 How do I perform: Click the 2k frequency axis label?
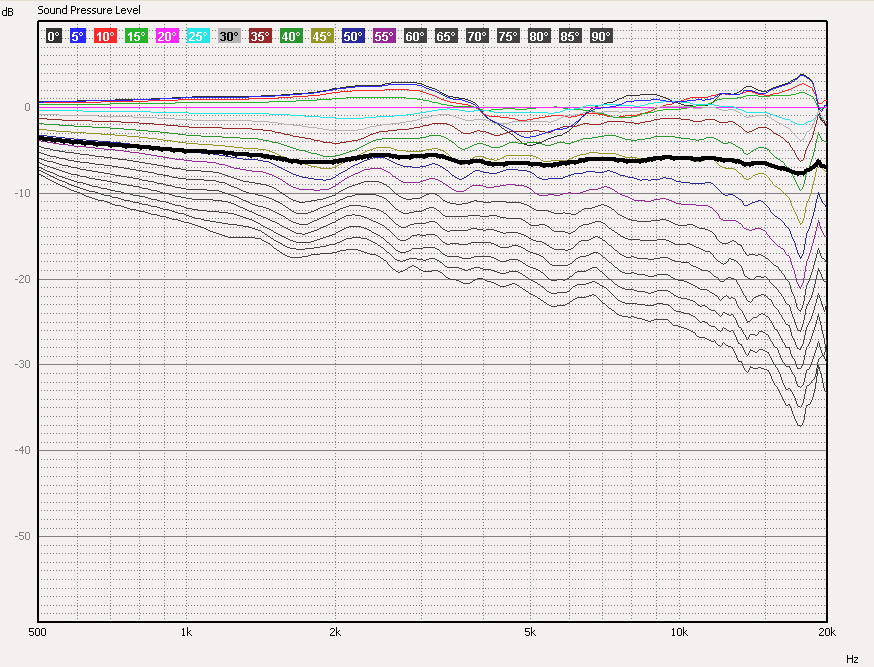coord(335,632)
